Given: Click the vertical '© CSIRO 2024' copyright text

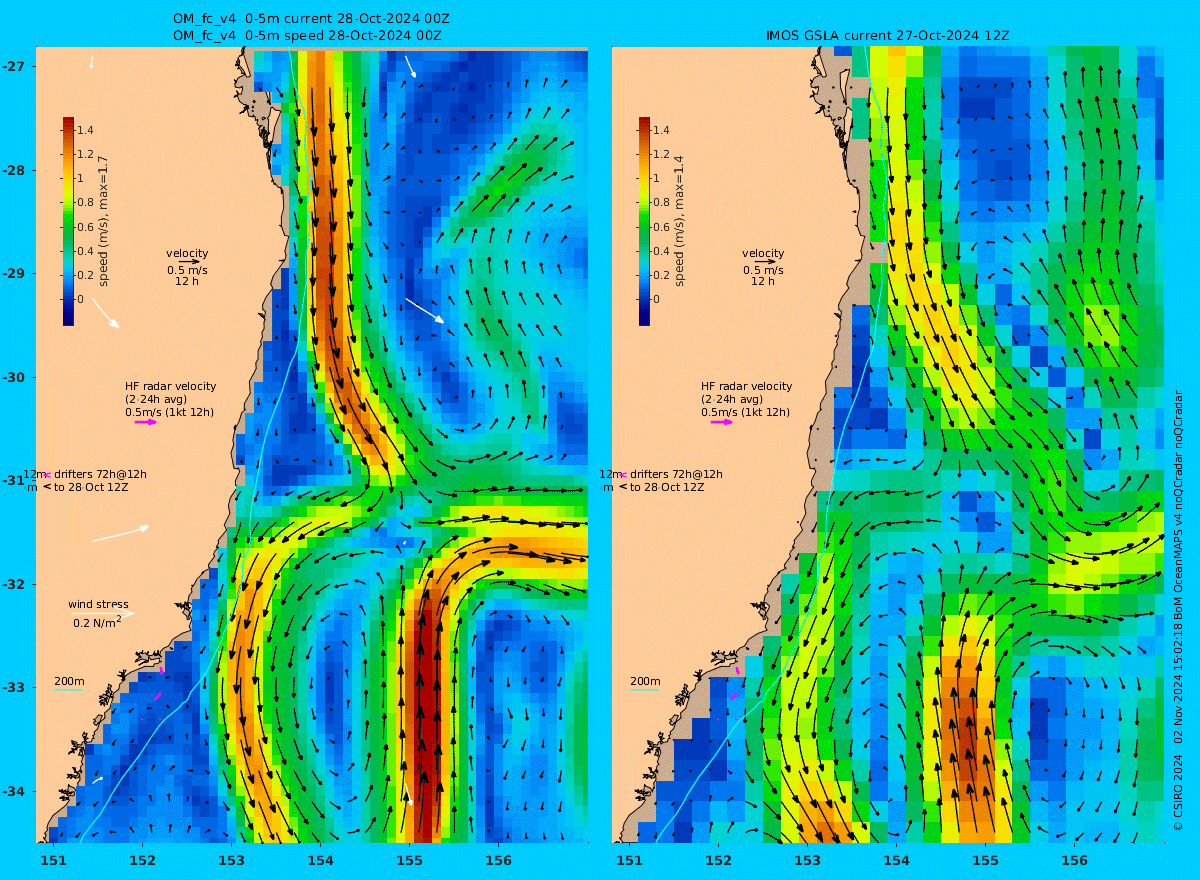Looking at the screenshot, I should [x=1178, y=792].
